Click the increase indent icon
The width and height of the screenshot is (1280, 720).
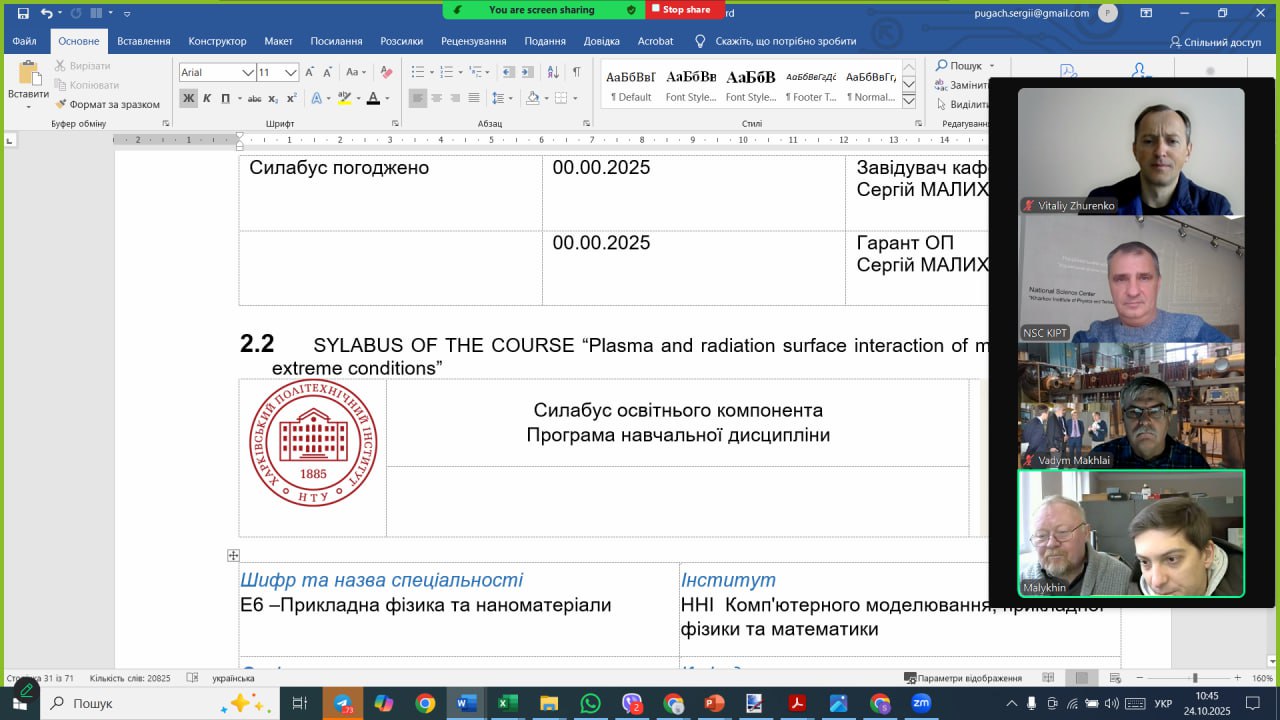click(x=527, y=72)
